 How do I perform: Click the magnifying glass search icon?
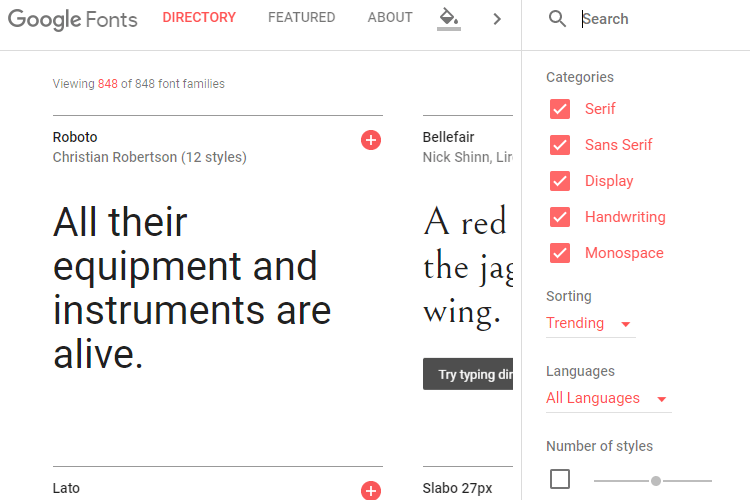[x=557, y=19]
